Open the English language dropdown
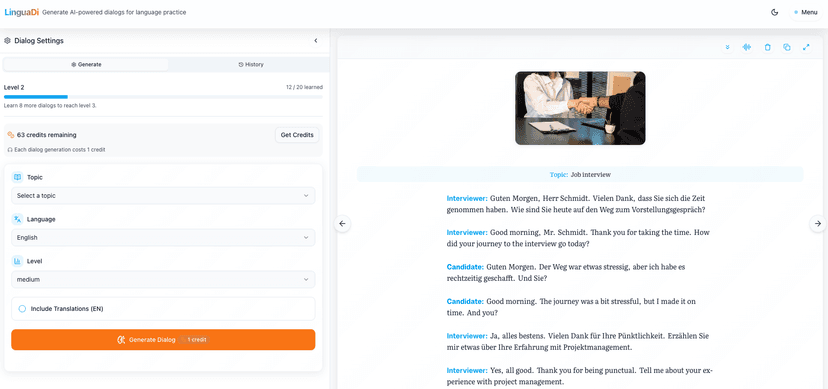This screenshot has height=389, width=828. 163,238
